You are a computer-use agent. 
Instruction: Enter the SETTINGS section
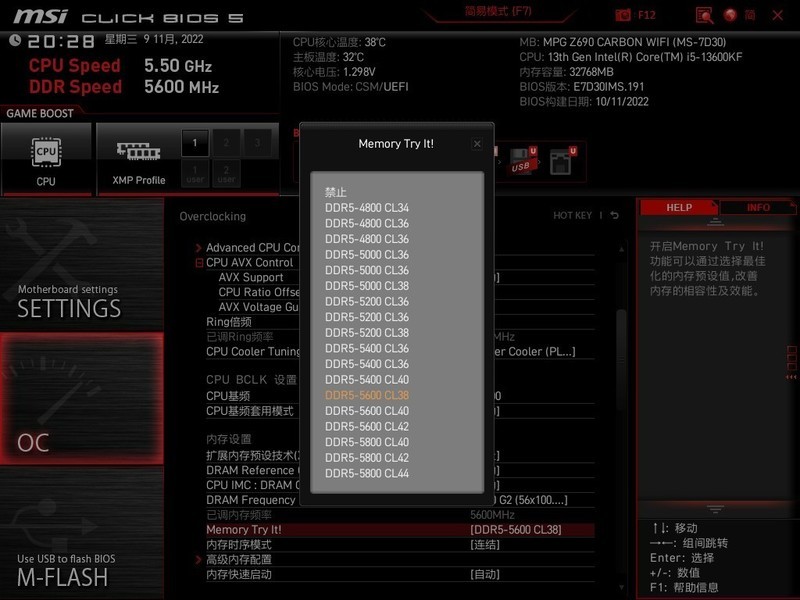tap(67, 309)
